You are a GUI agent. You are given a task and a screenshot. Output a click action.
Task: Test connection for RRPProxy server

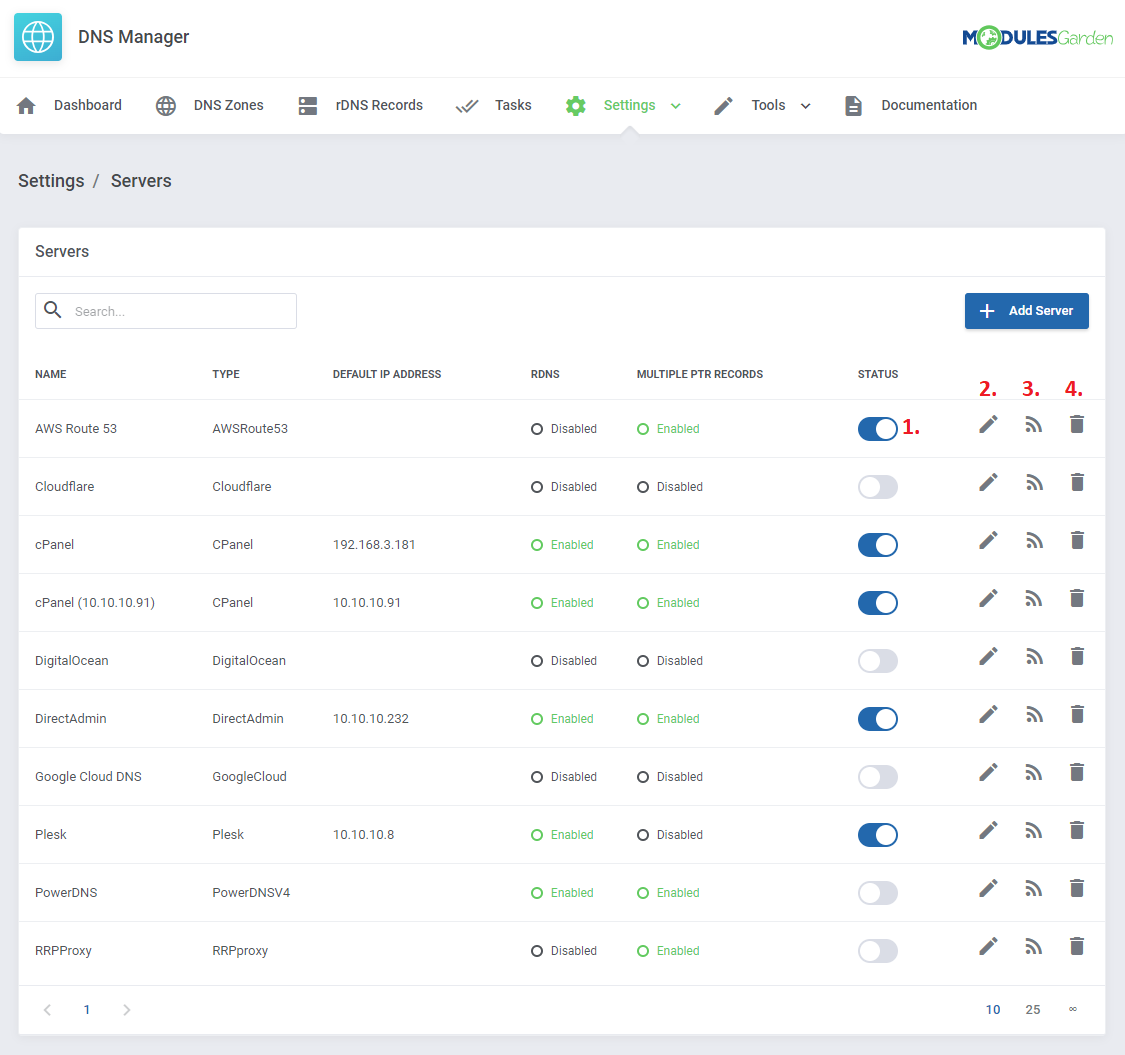point(1033,947)
